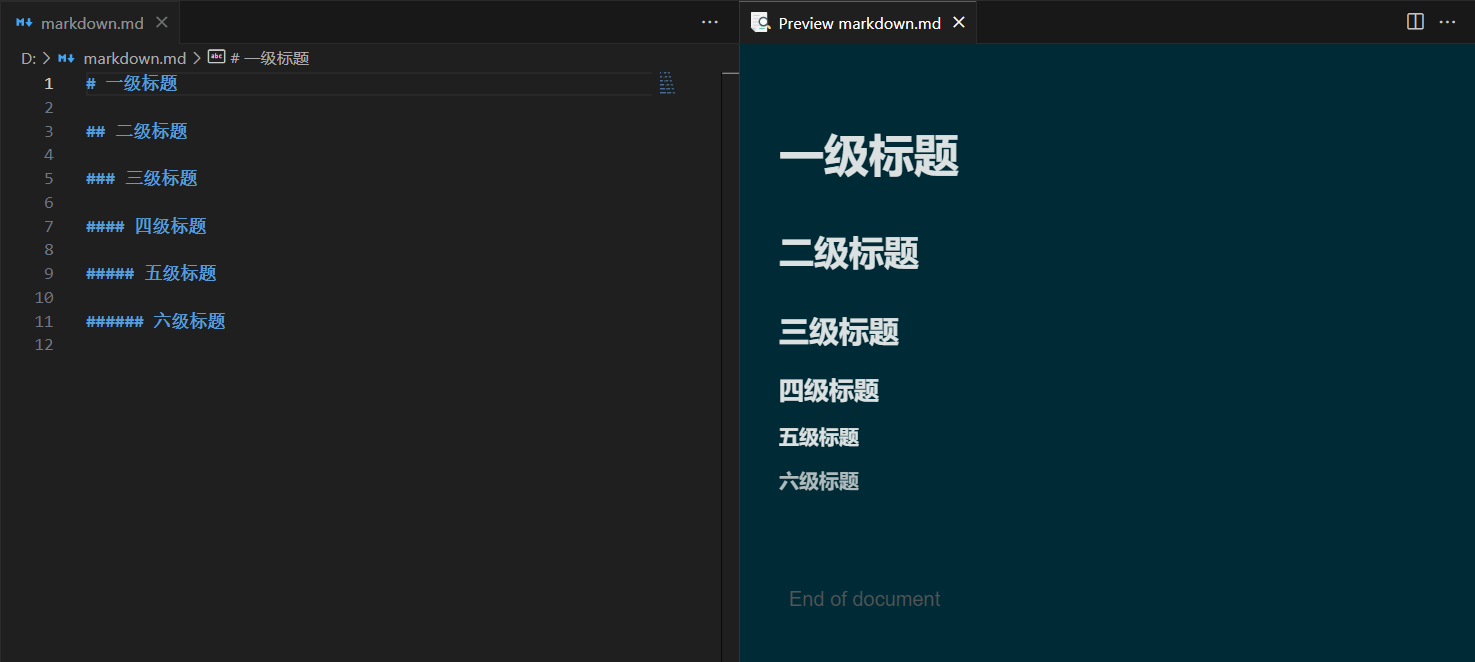Click the '一级标题' heading in the preview
Viewport: 1475px width, 662px height.
(868, 157)
